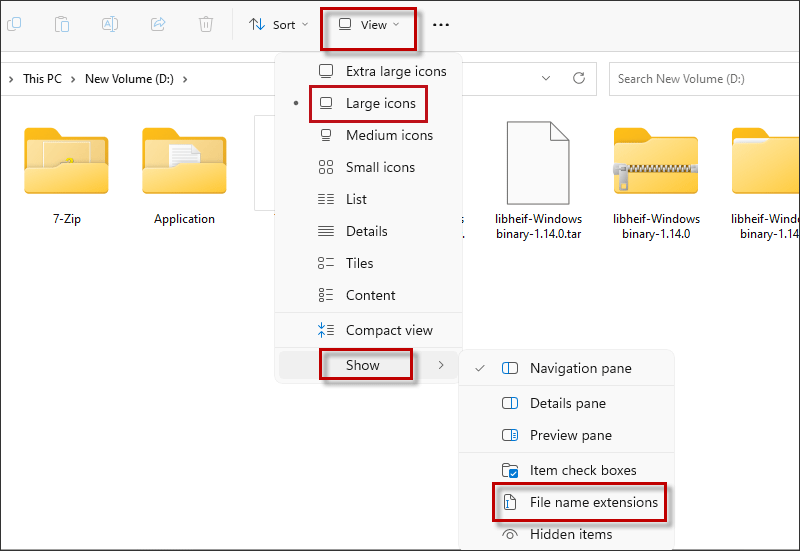This screenshot has width=800, height=551.
Task: Toggle the Details pane option
Action: click(567, 403)
